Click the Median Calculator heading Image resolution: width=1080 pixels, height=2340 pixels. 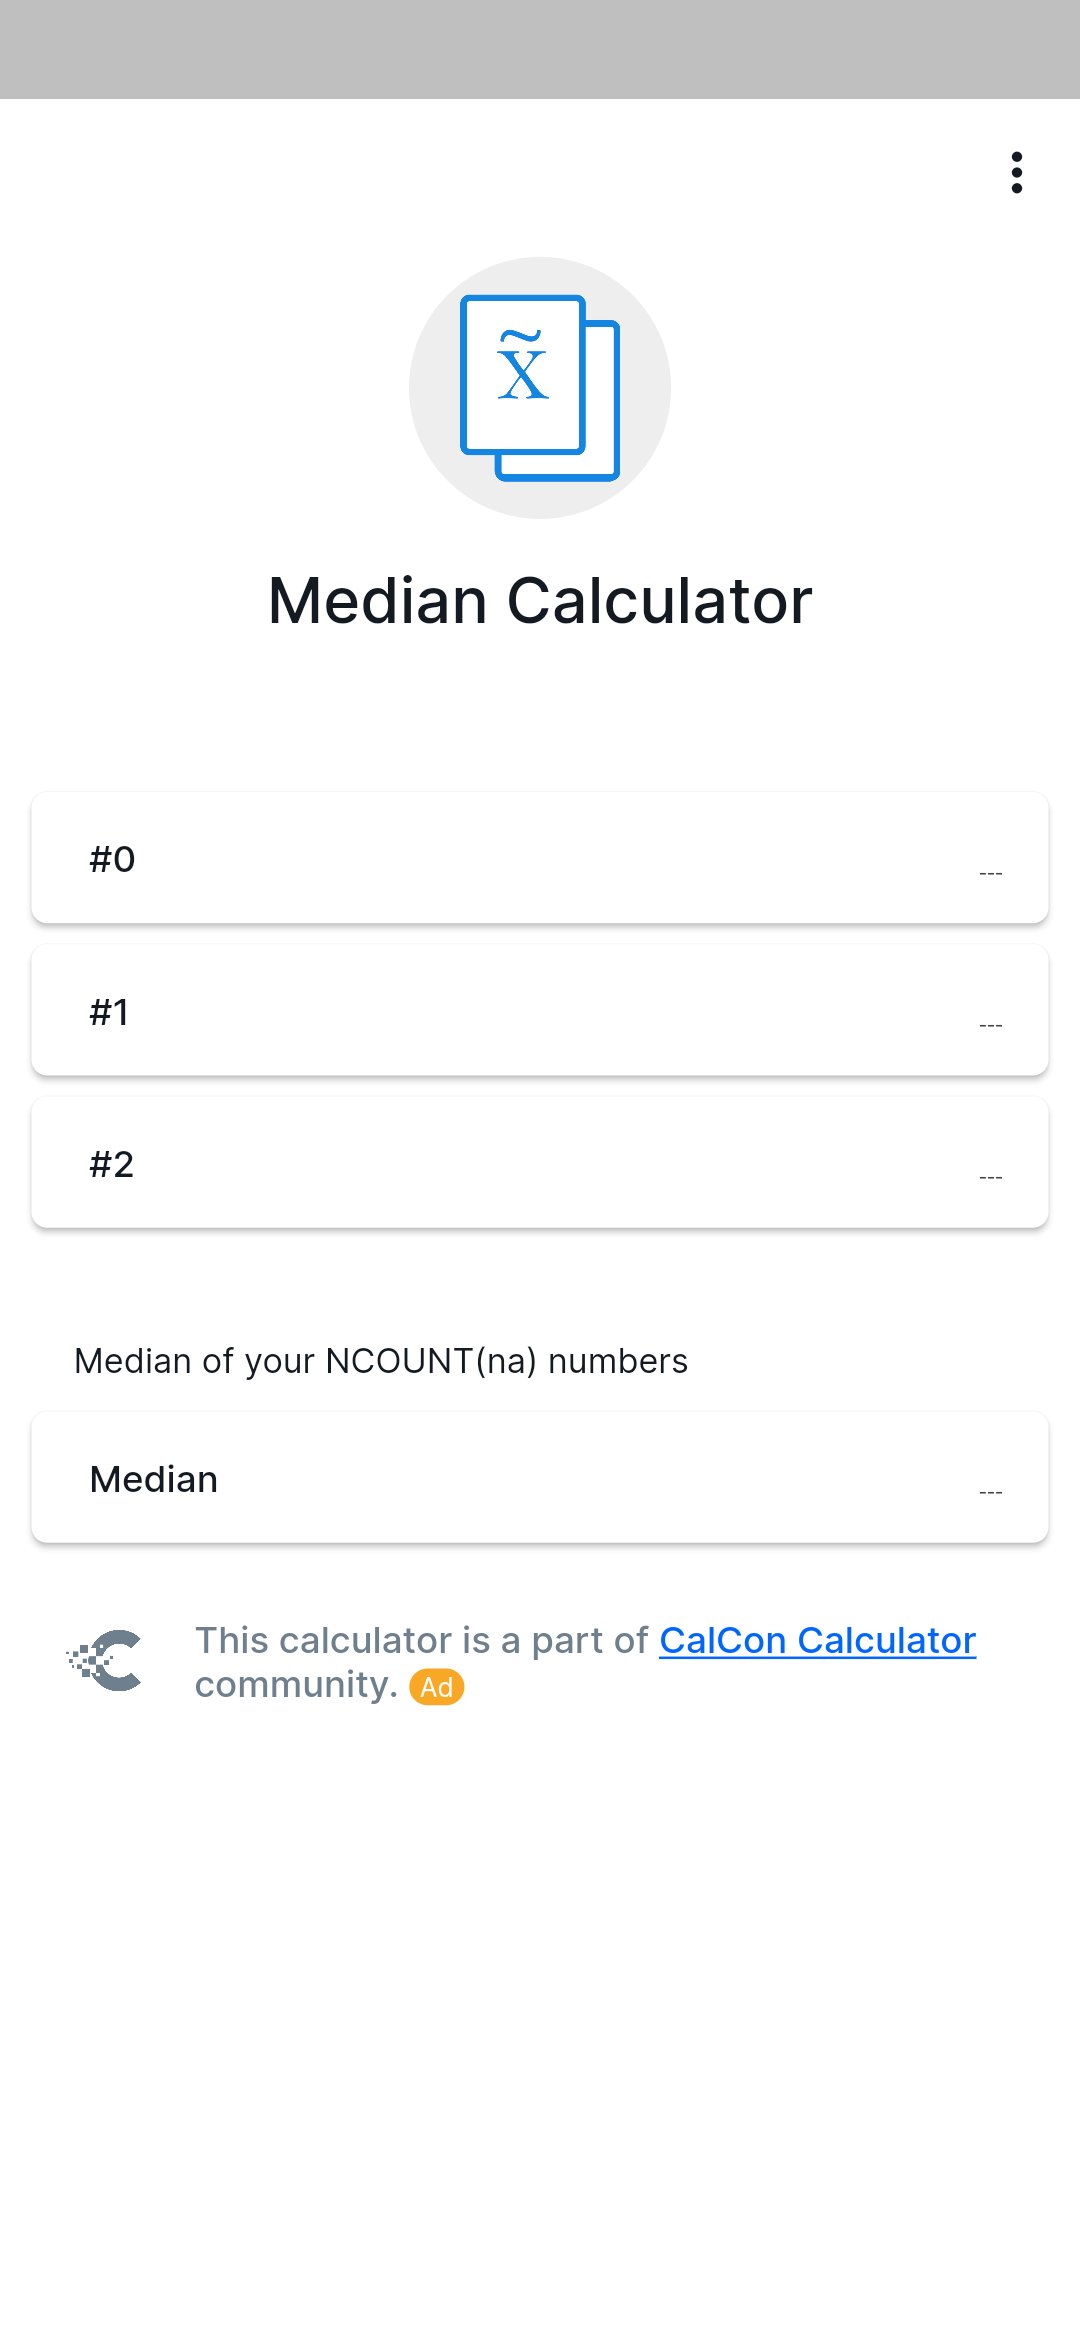tap(540, 601)
